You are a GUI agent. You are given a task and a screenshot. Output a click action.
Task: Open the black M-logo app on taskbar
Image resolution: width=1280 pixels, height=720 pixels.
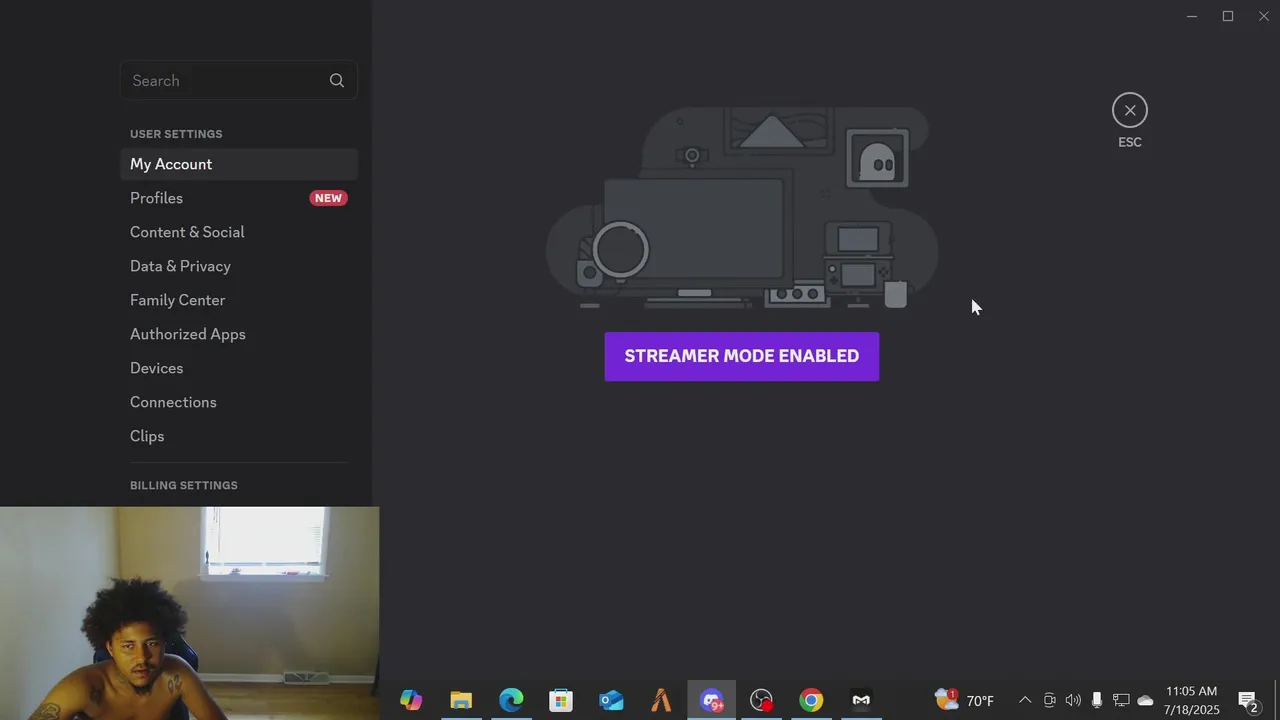(861, 700)
